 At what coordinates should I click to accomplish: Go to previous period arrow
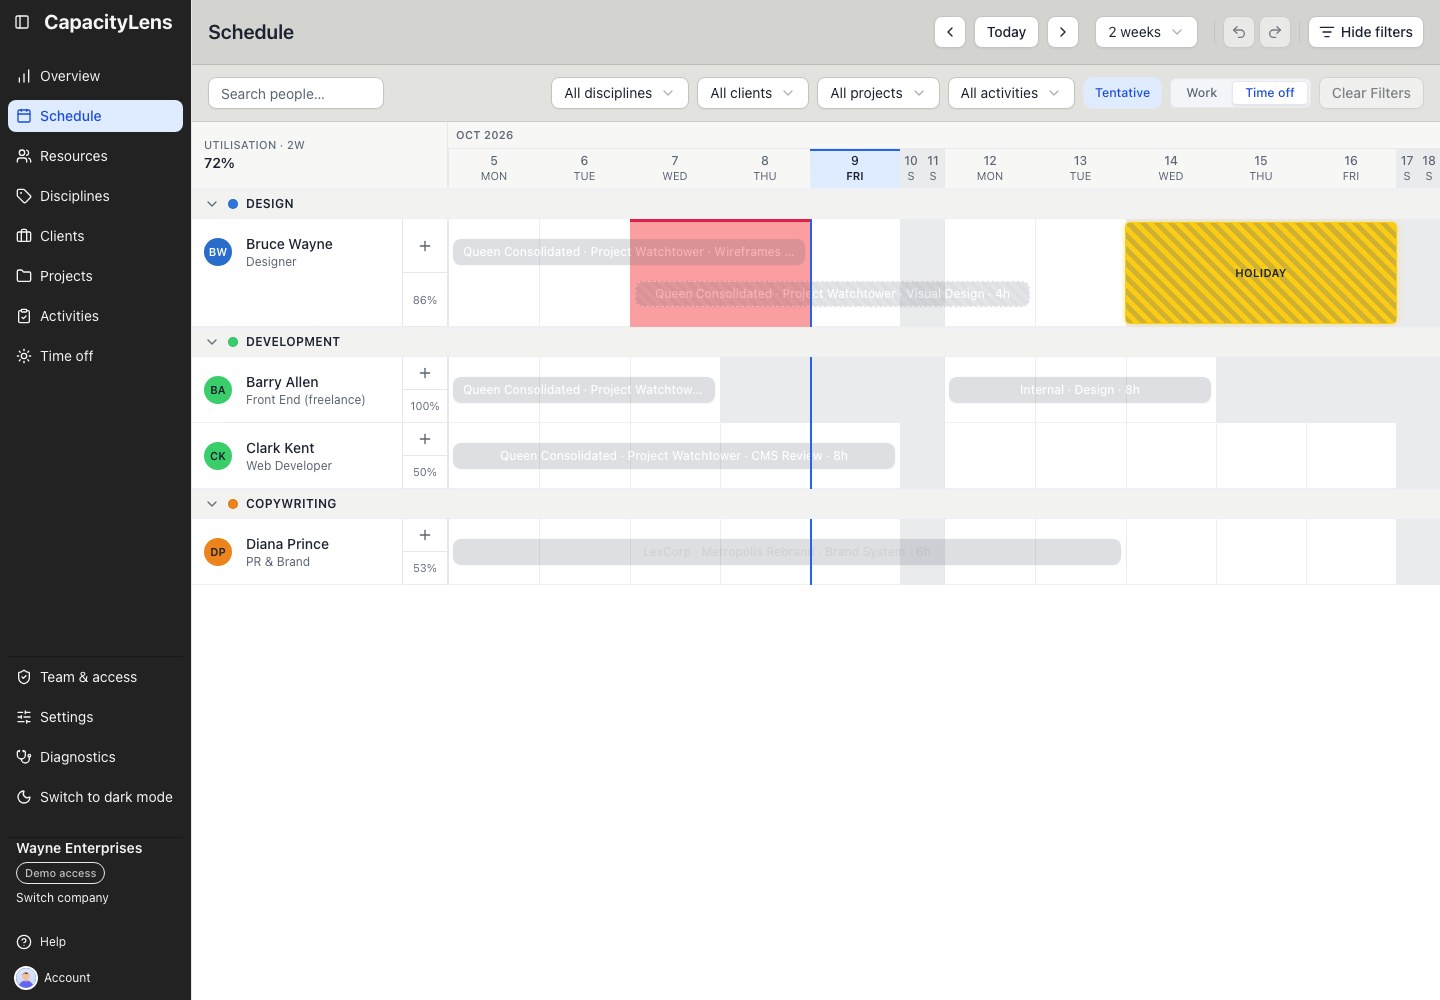click(x=950, y=32)
